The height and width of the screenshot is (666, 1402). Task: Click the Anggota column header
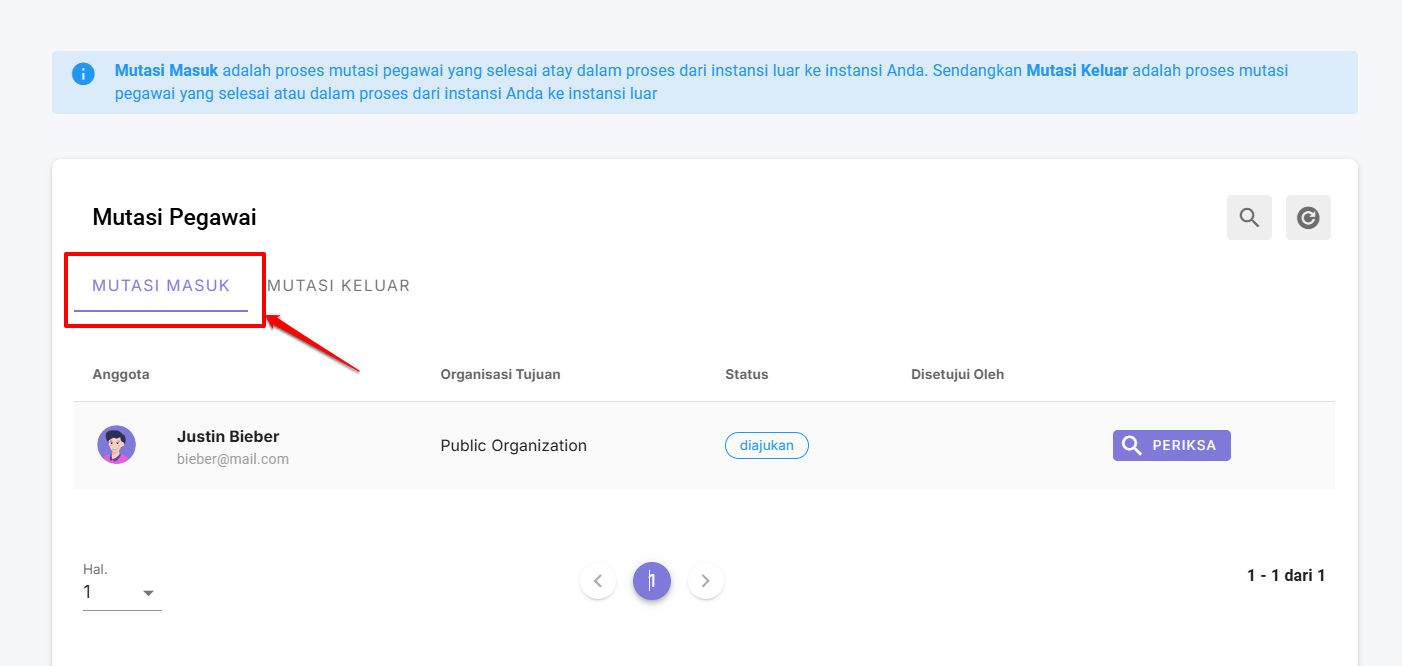pos(121,374)
